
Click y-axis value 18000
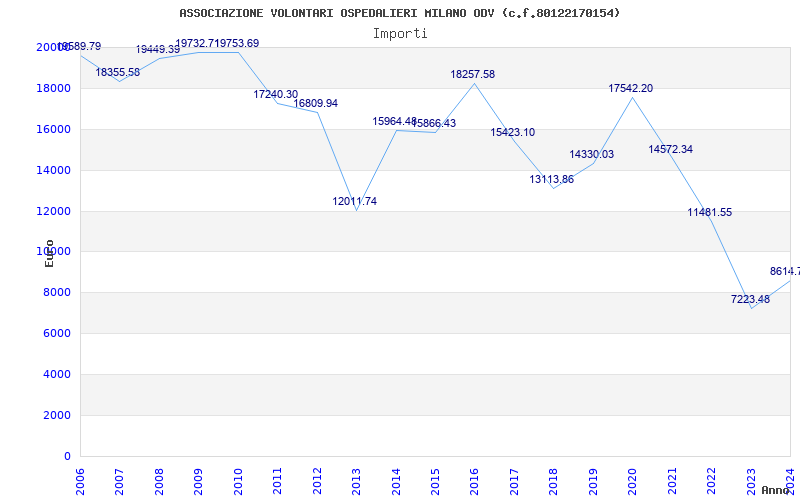click(54, 89)
